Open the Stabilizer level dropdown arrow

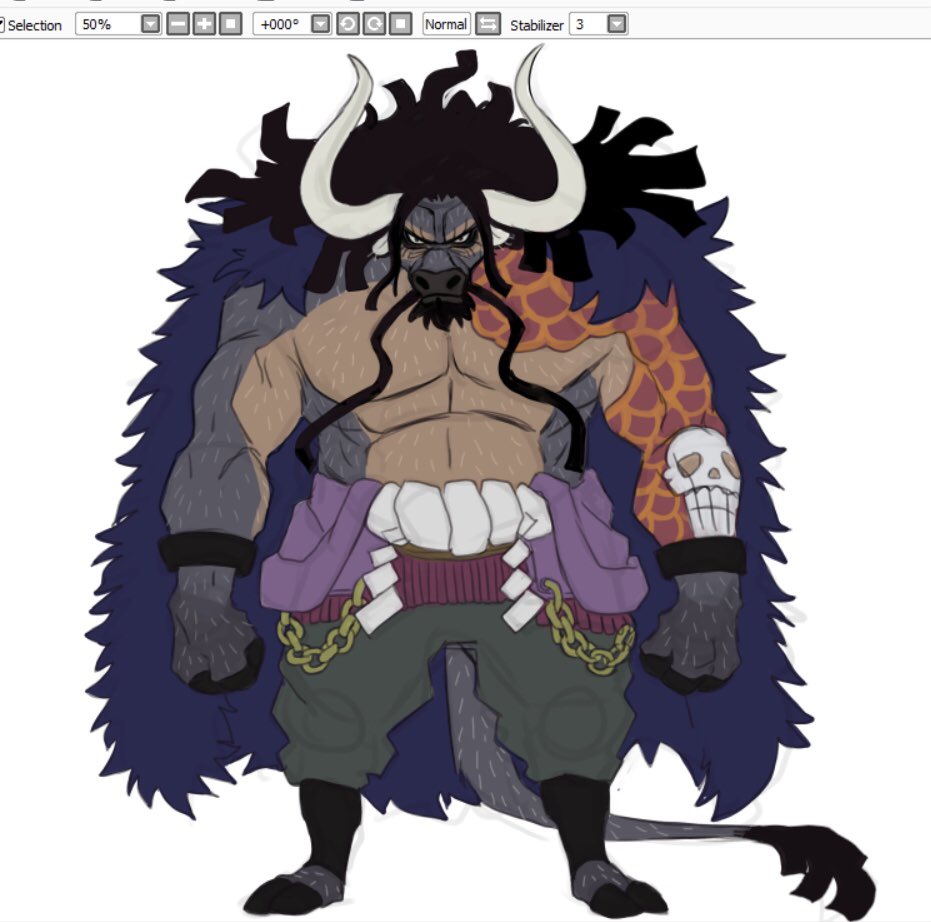point(618,24)
